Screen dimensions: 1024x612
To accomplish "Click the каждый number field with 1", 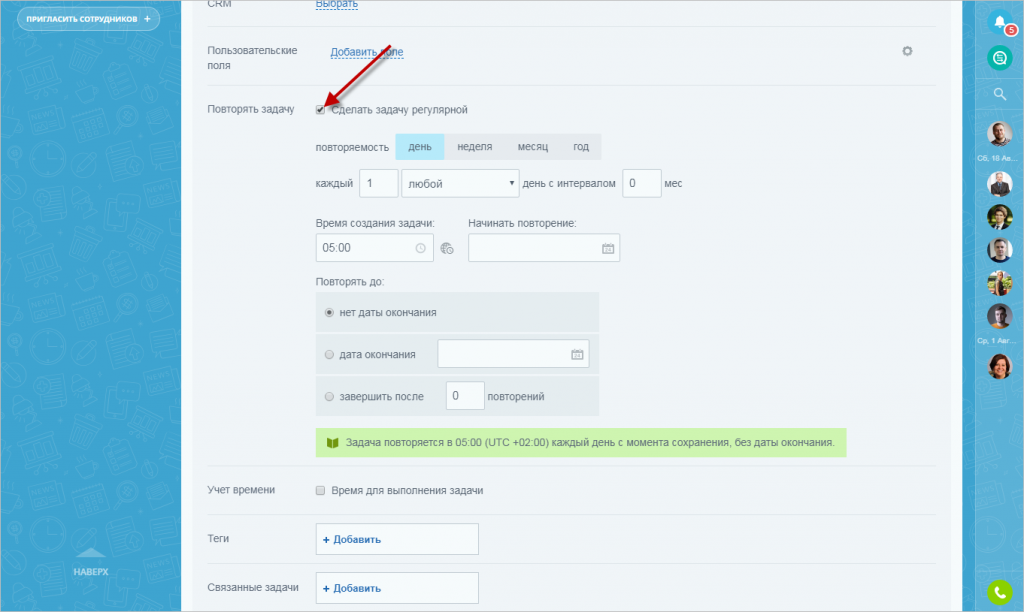I will click(379, 184).
